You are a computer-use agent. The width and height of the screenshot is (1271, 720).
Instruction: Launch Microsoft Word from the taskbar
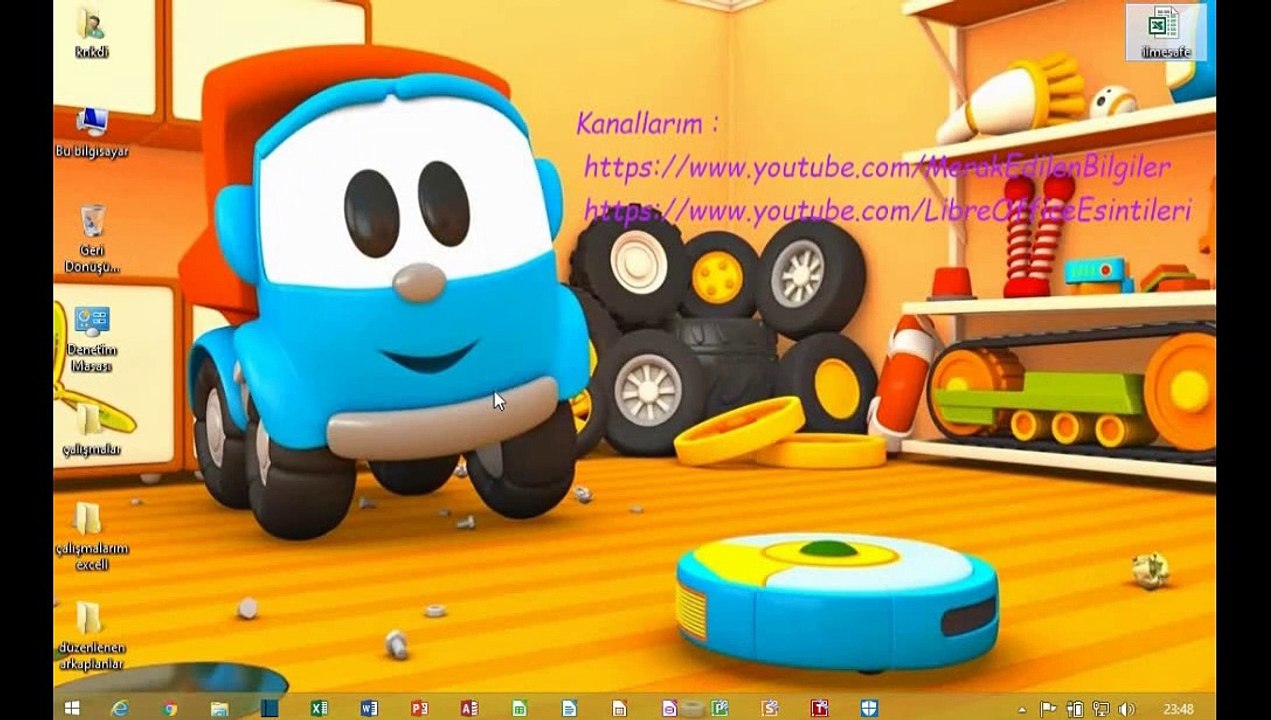coord(369,708)
